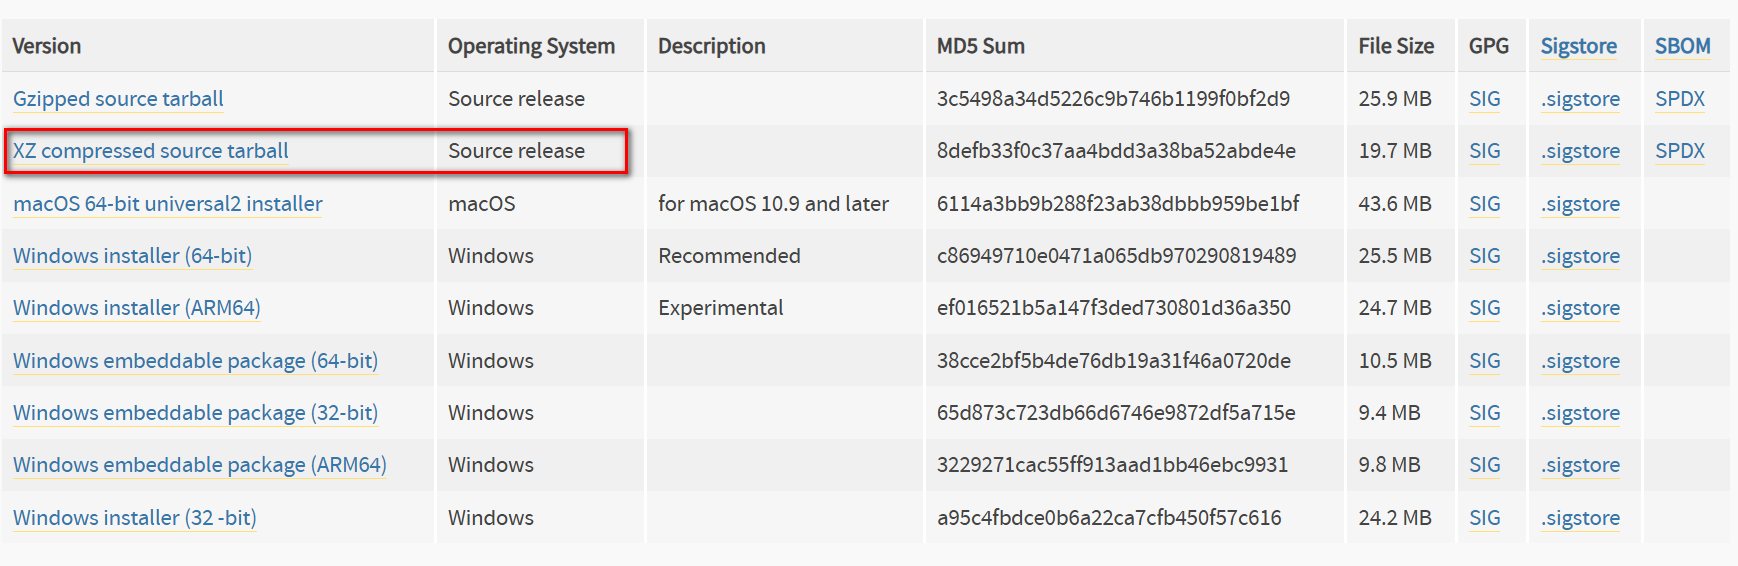Click macOS 64-bit universal2 installer link
Viewport: 1738px width, 566px height.
(x=167, y=204)
